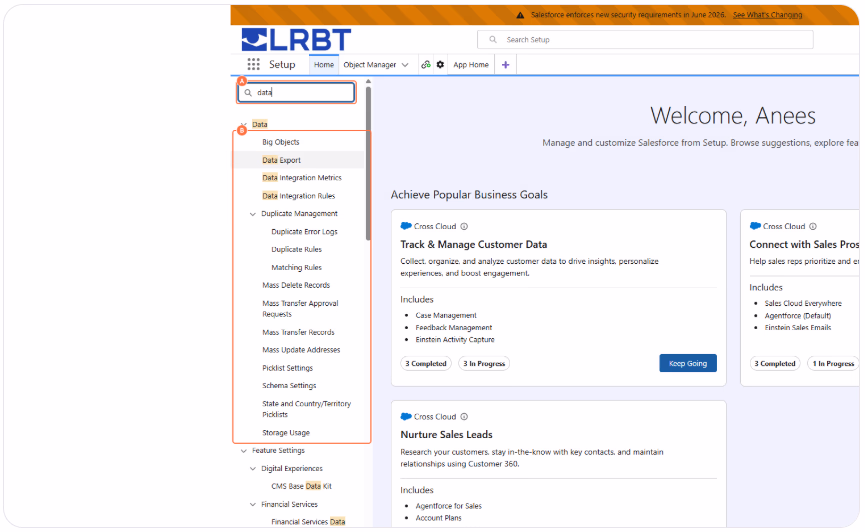The width and height of the screenshot is (865, 532).
Task: Click Cross Cloud icon on Track & Manage card
Action: [x=406, y=226]
